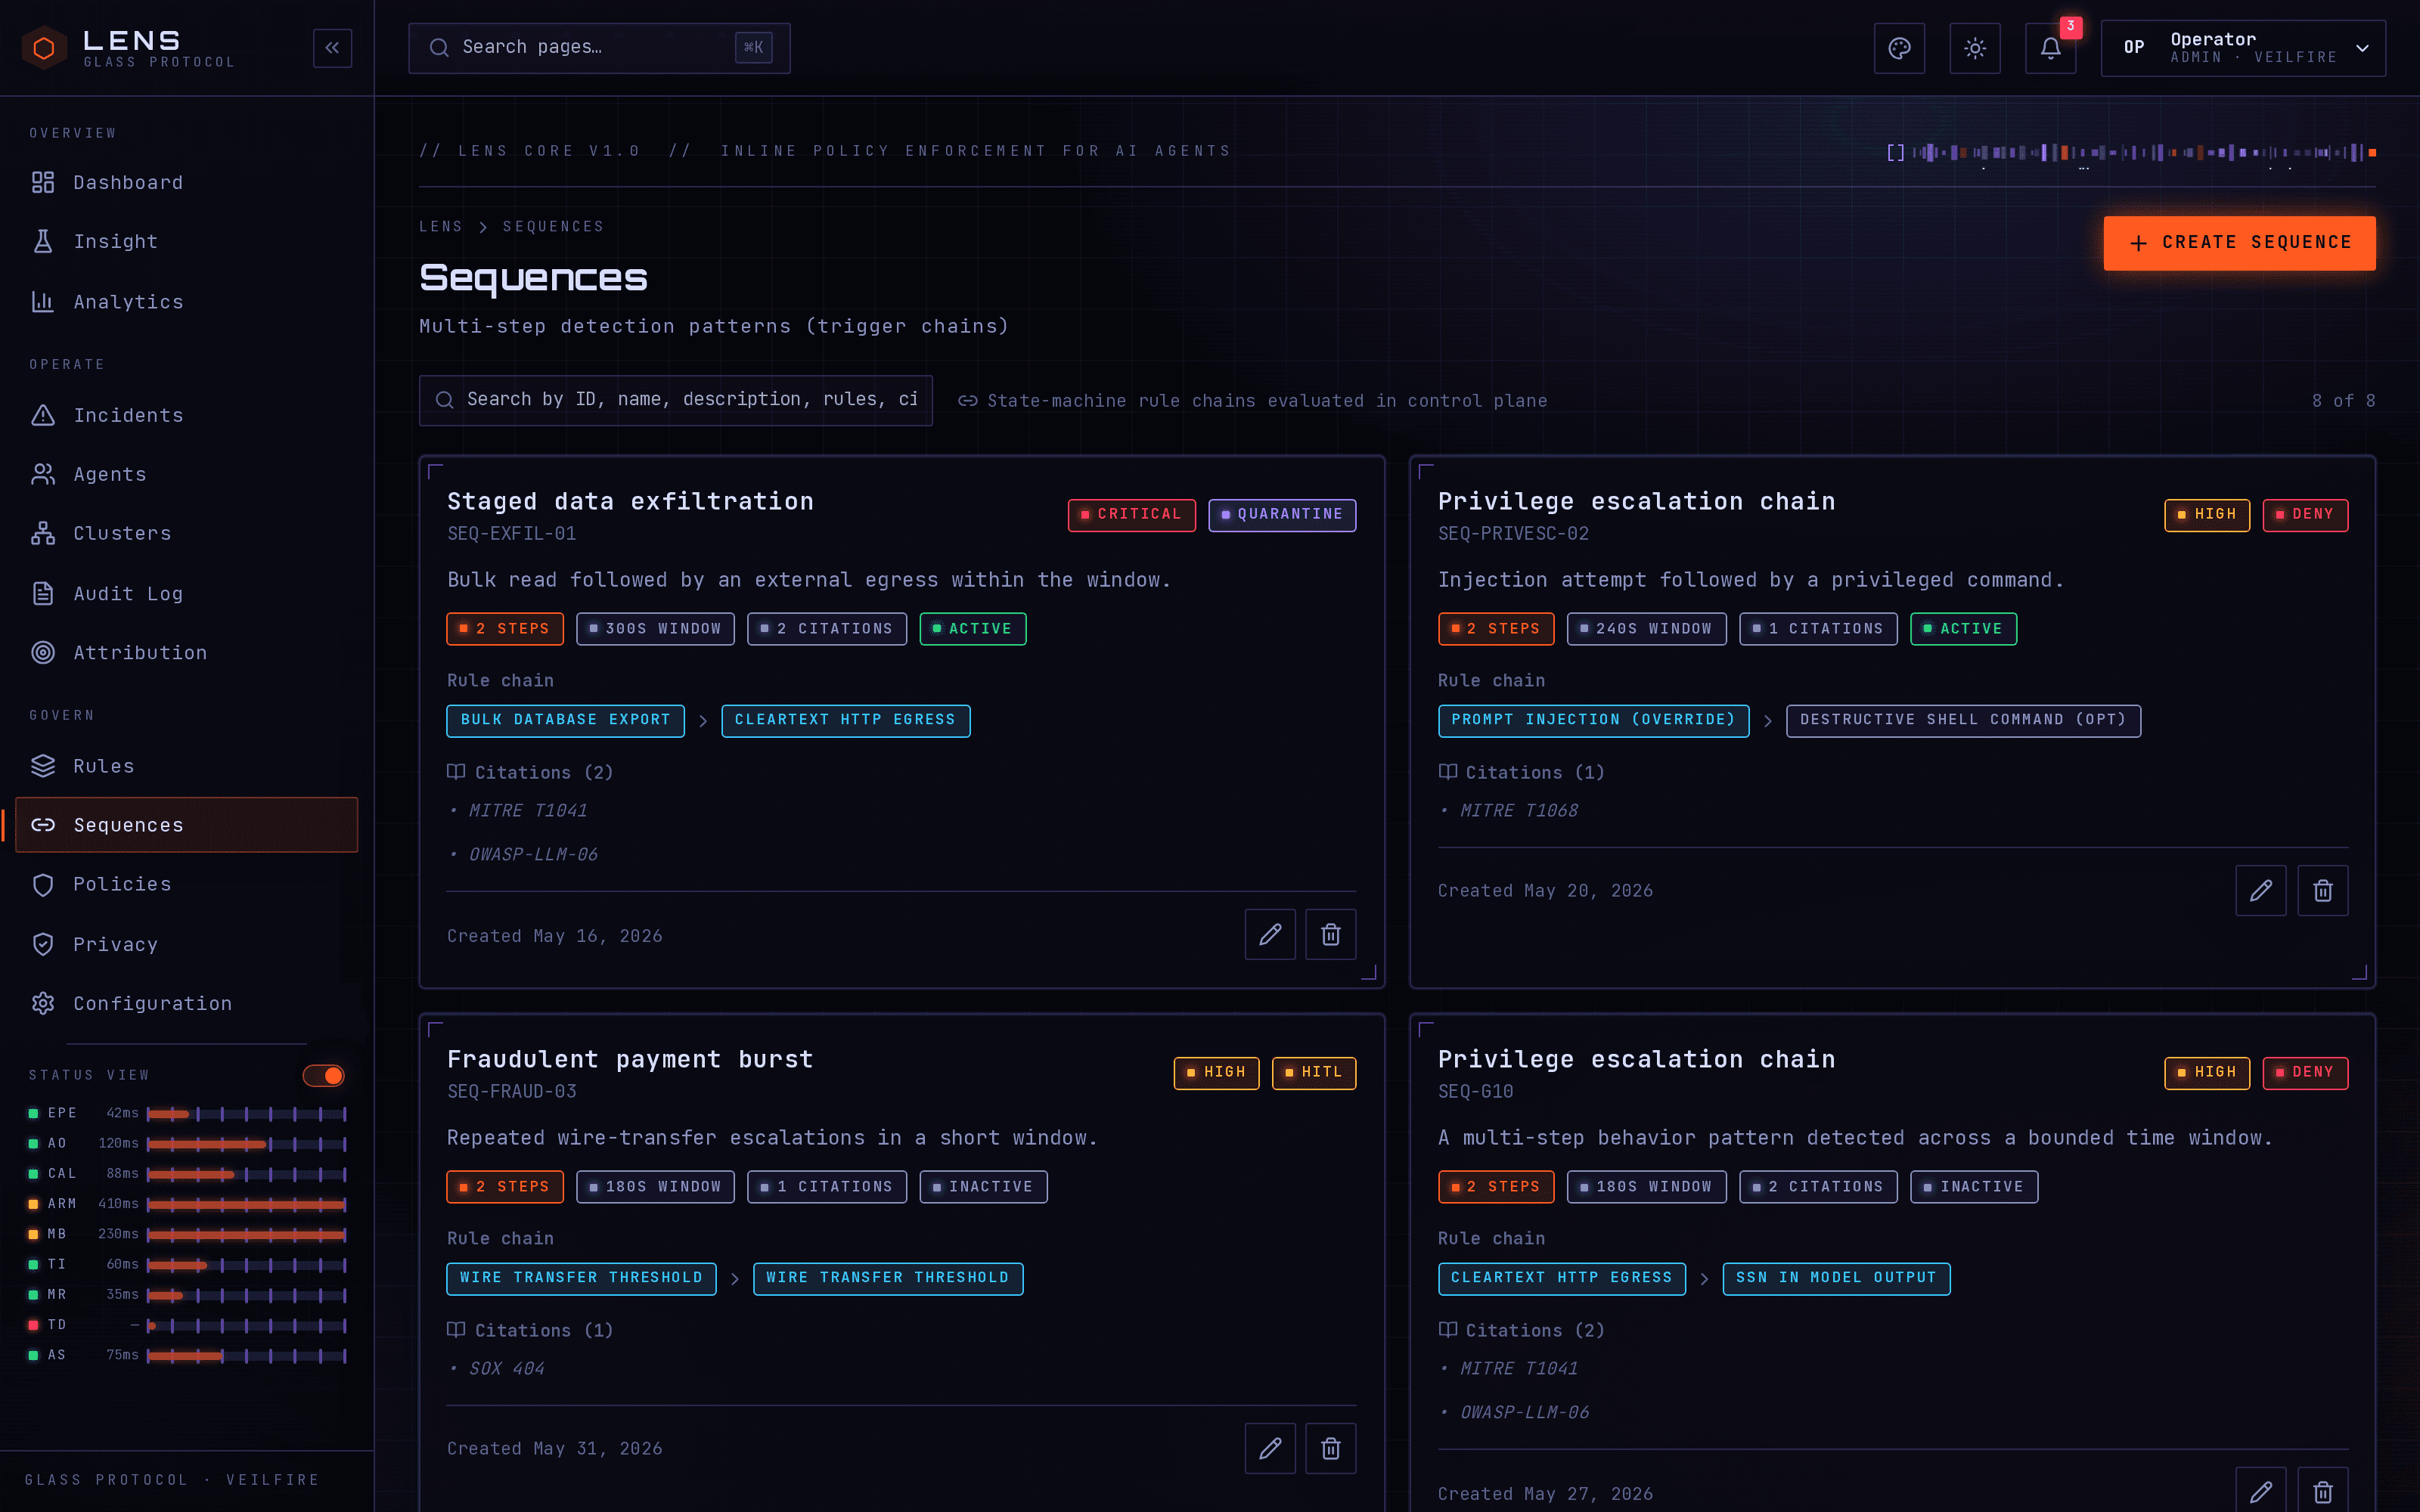2420x1512 pixels.
Task: Open notifications bell icon
Action: click(2051, 48)
